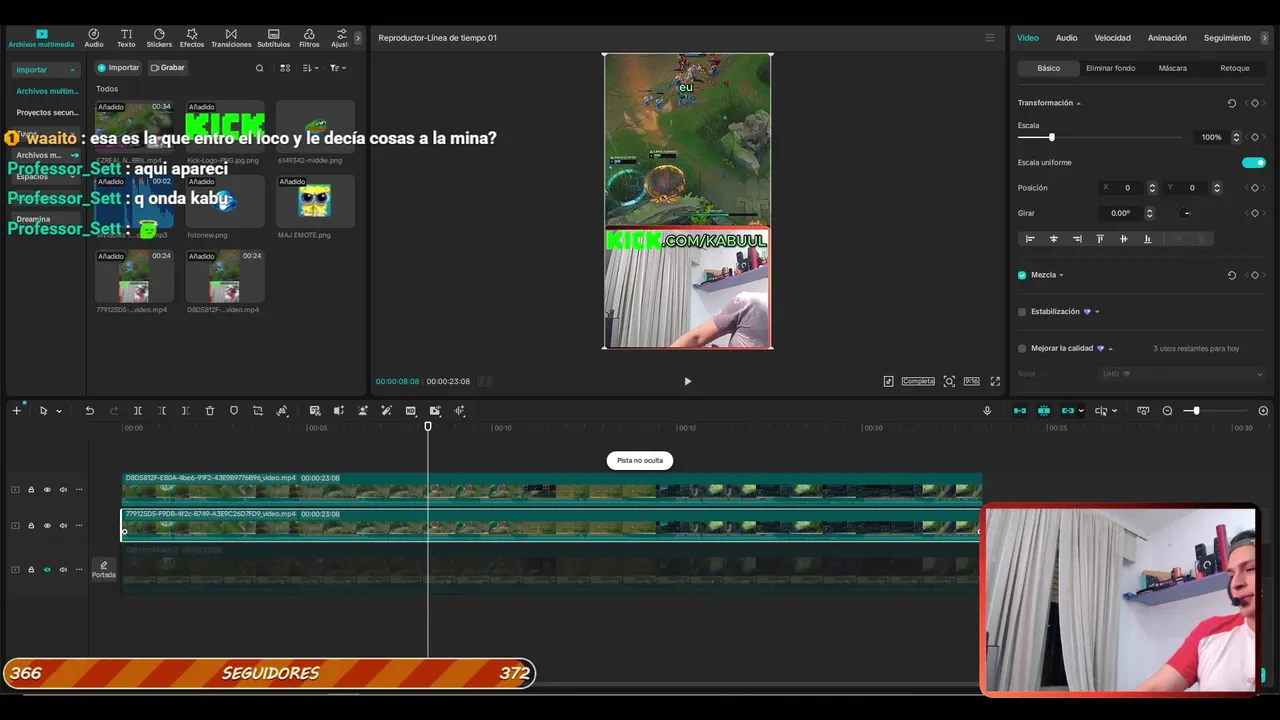Image resolution: width=1280 pixels, height=720 pixels.
Task: Click the zoom in timeline magnifier
Action: pyautogui.click(x=1263, y=411)
